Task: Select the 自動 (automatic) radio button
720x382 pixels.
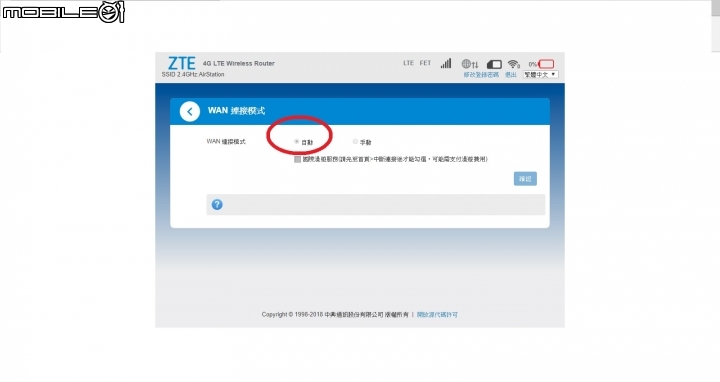Action: pyautogui.click(x=297, y=142)
